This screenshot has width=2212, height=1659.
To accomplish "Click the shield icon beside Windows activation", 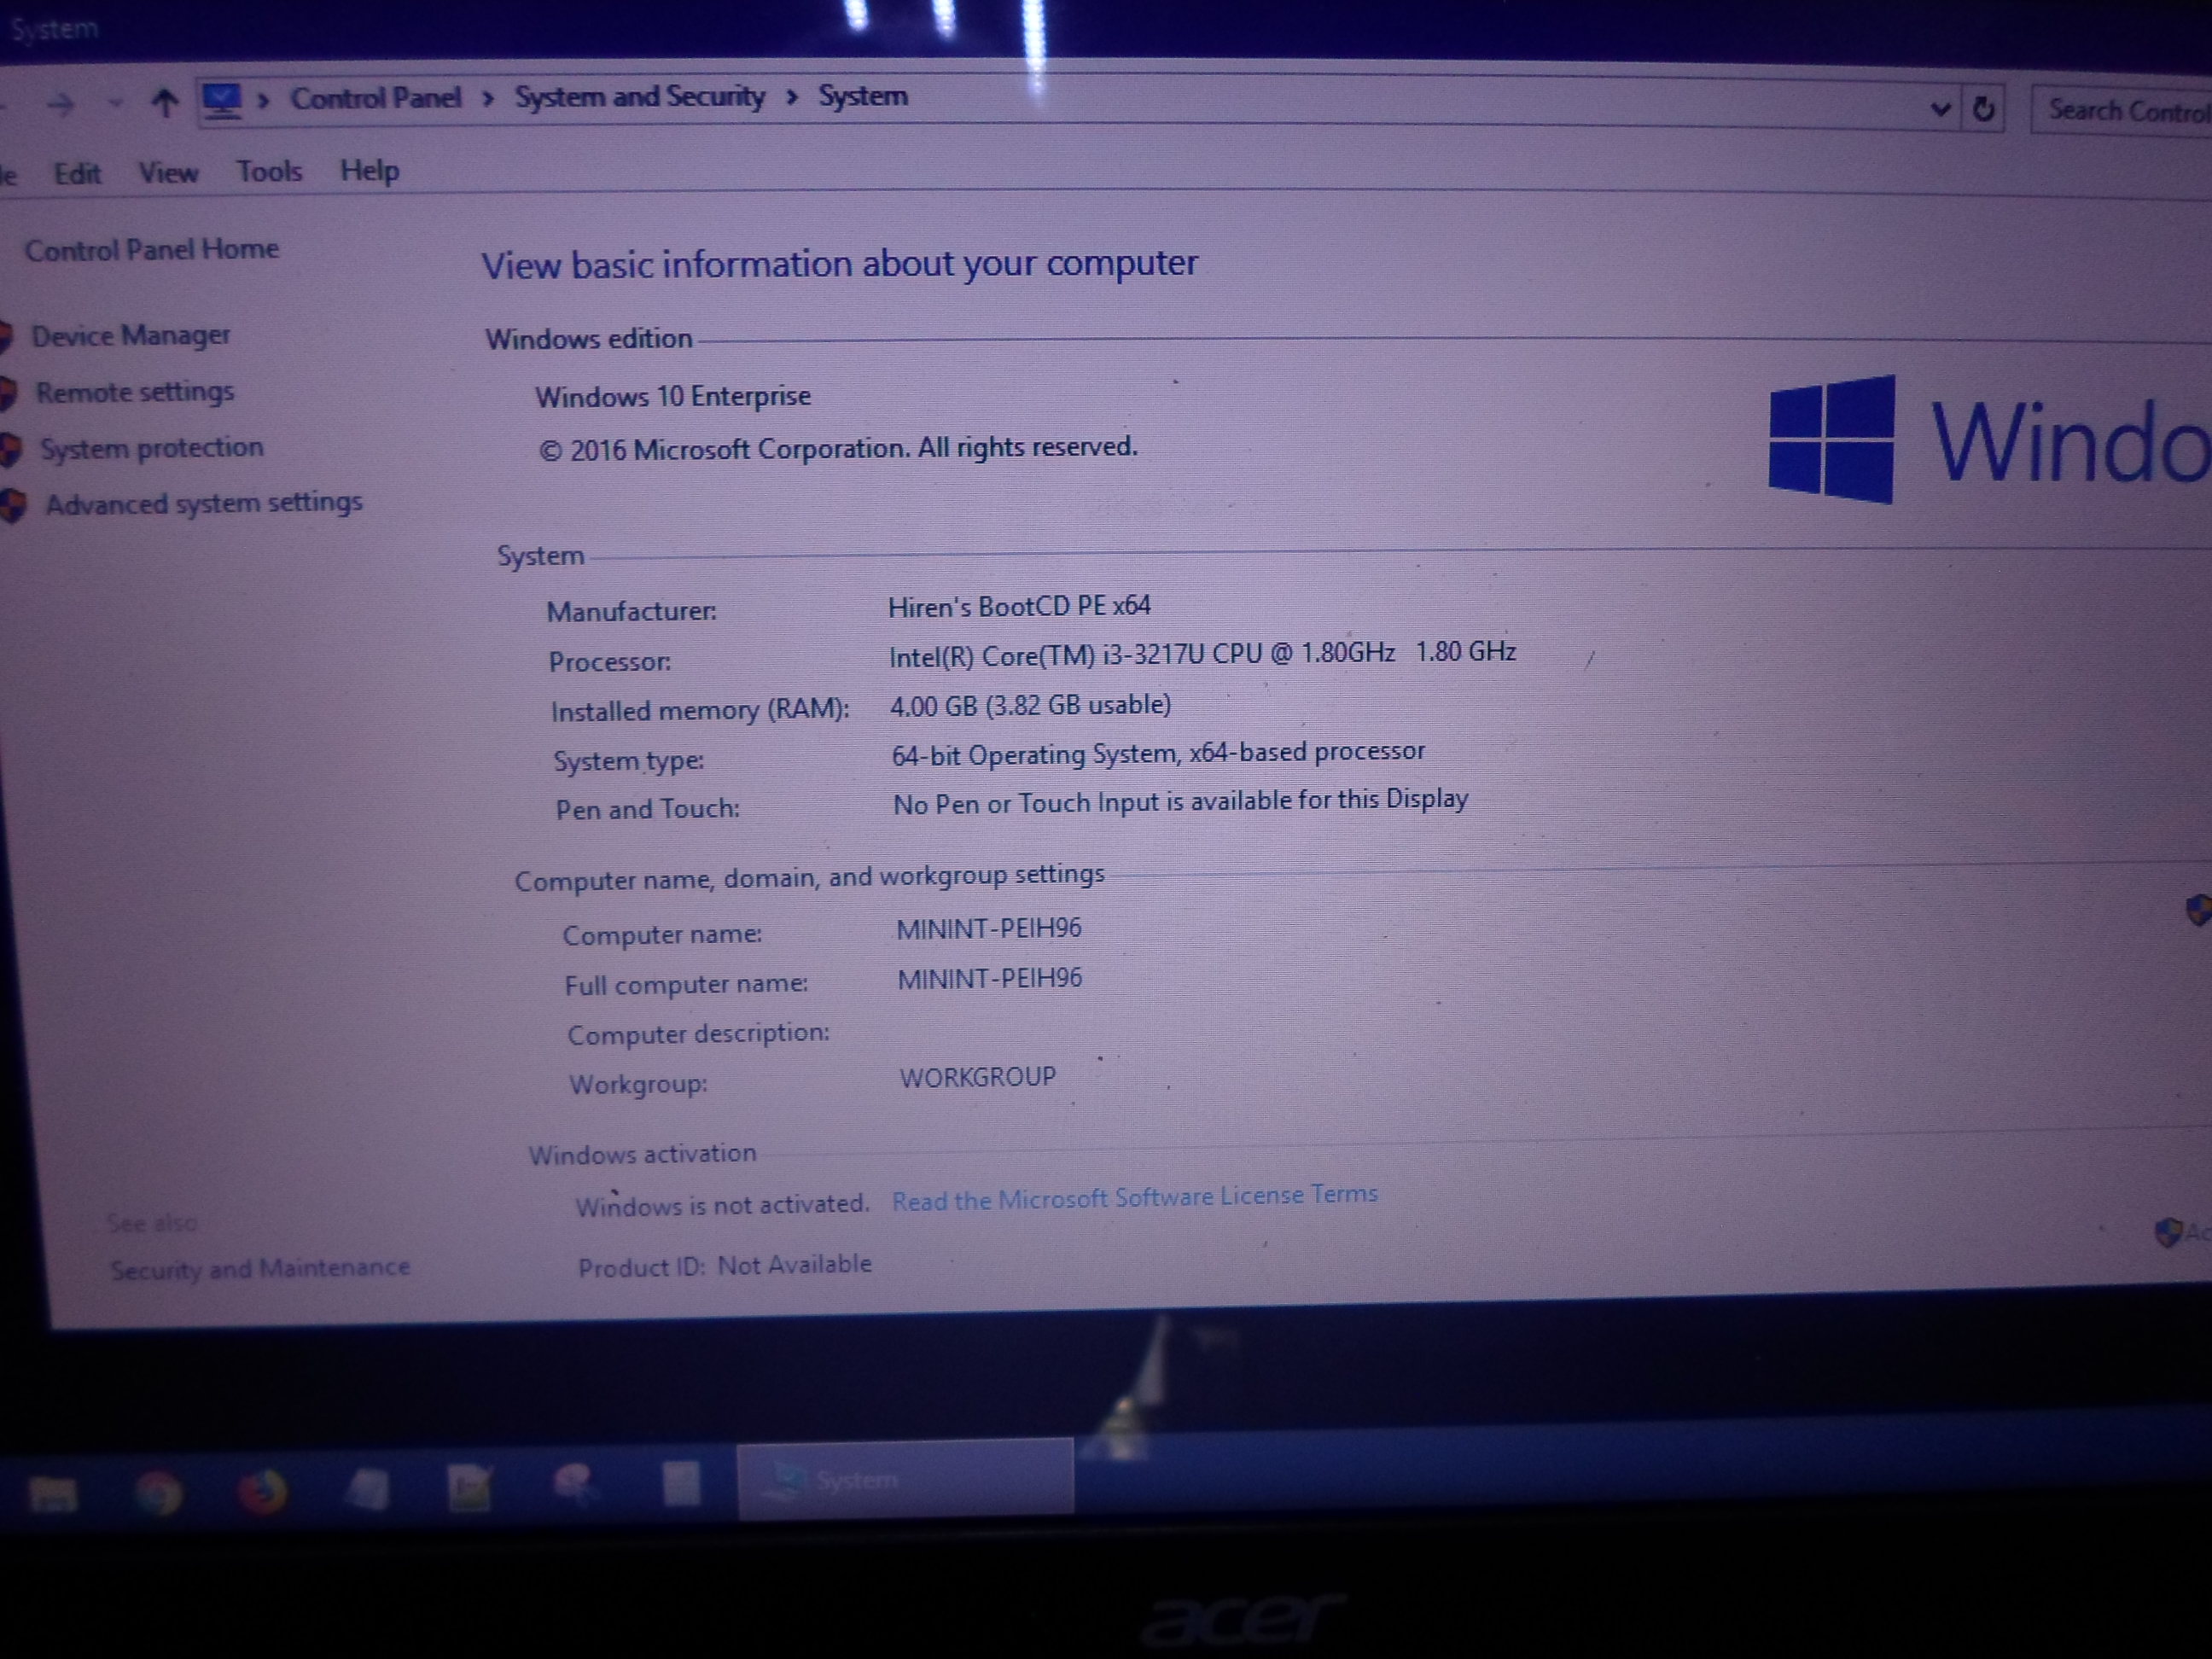I will coord(2168,1232).
